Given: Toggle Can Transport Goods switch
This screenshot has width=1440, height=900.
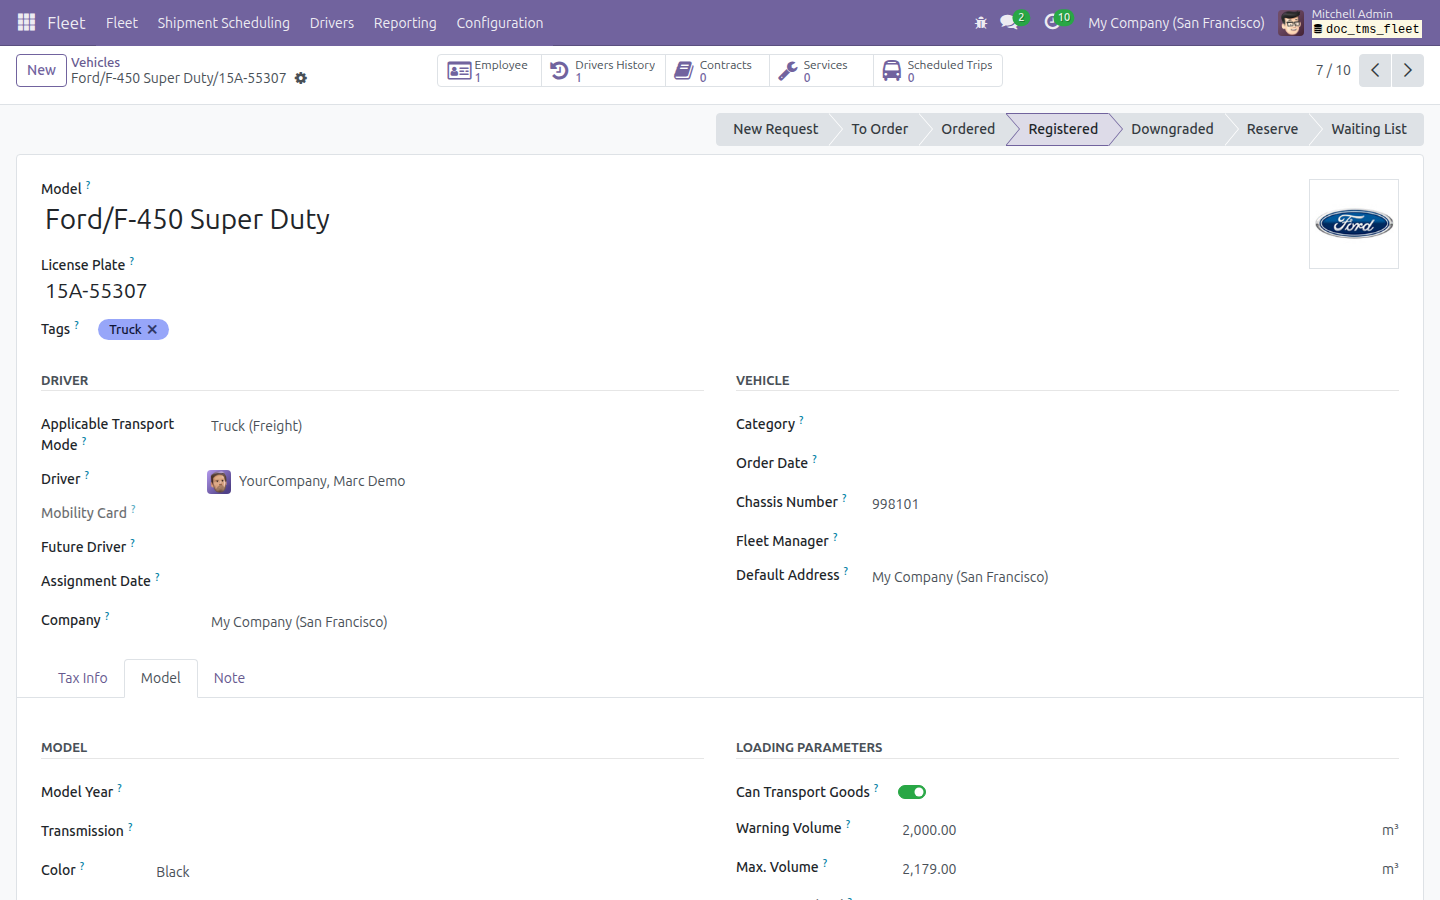Looking at the screenshot, I should pos(912,792).
